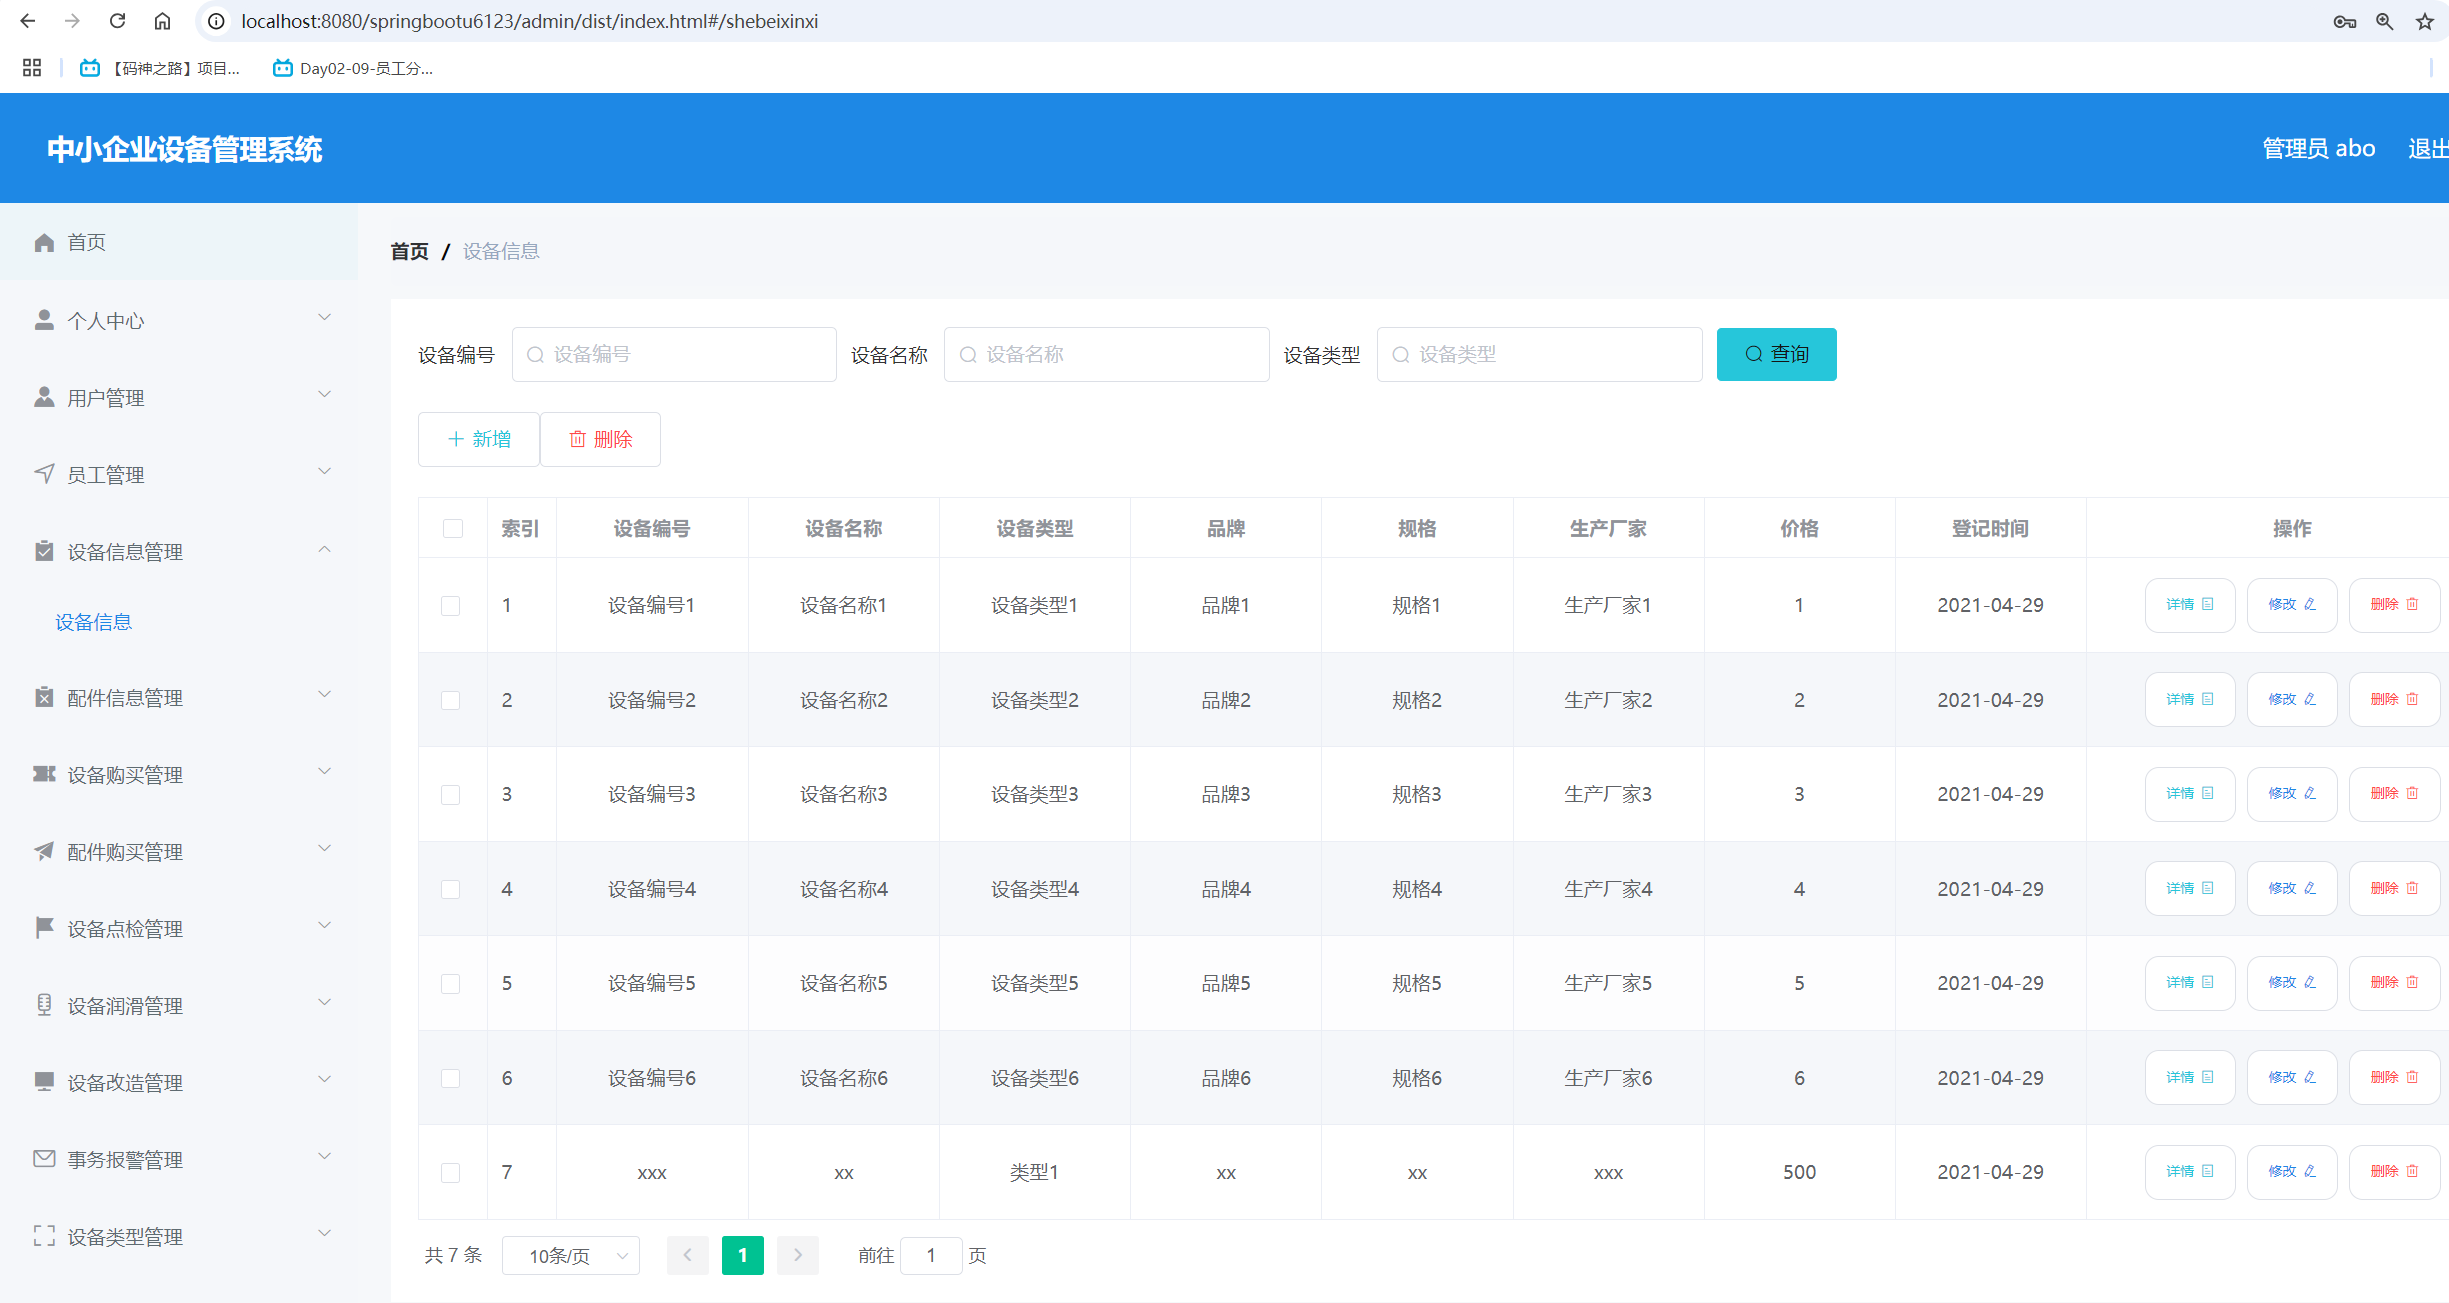2449x1303 pixels.
Task: Open the 10条/页 page size dropdown
Action: (x=570, y=1255)
